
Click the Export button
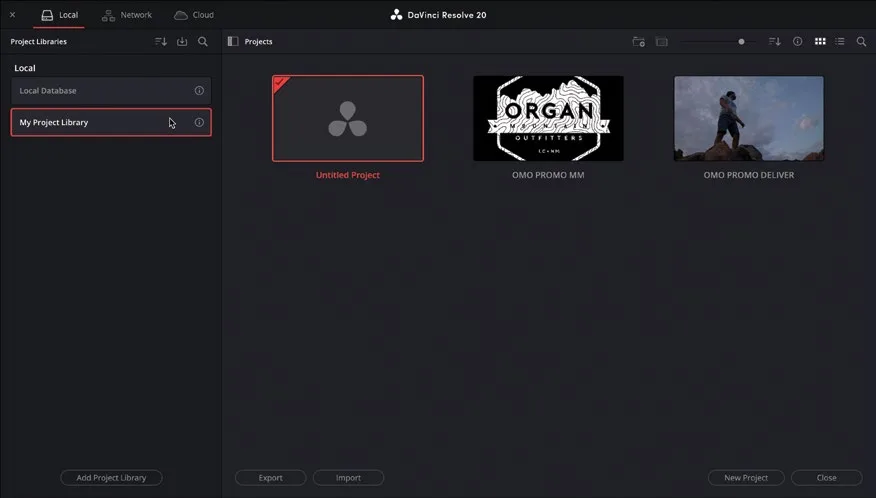pos(270,478)
